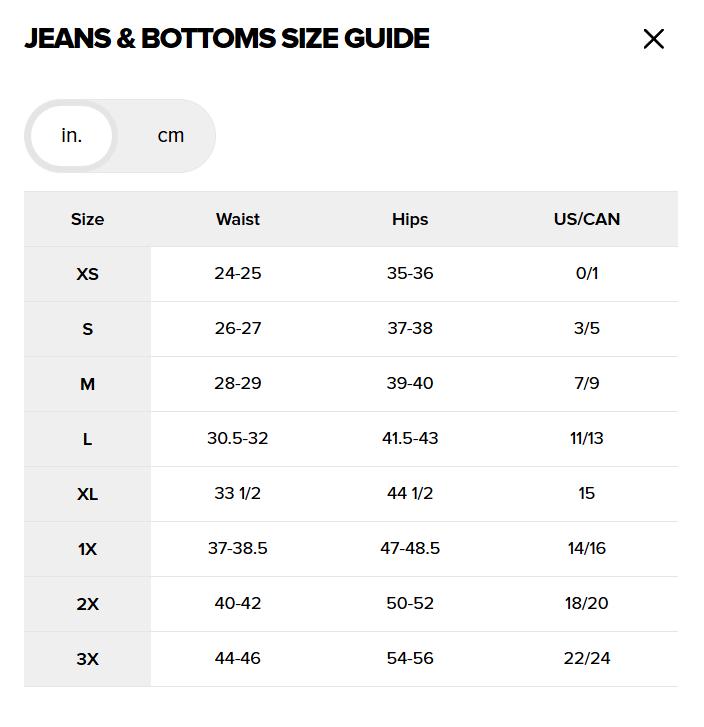This screenshot has width=704, height=727.
Task: Click hips value 44 1/2
Action: (410, 493)
